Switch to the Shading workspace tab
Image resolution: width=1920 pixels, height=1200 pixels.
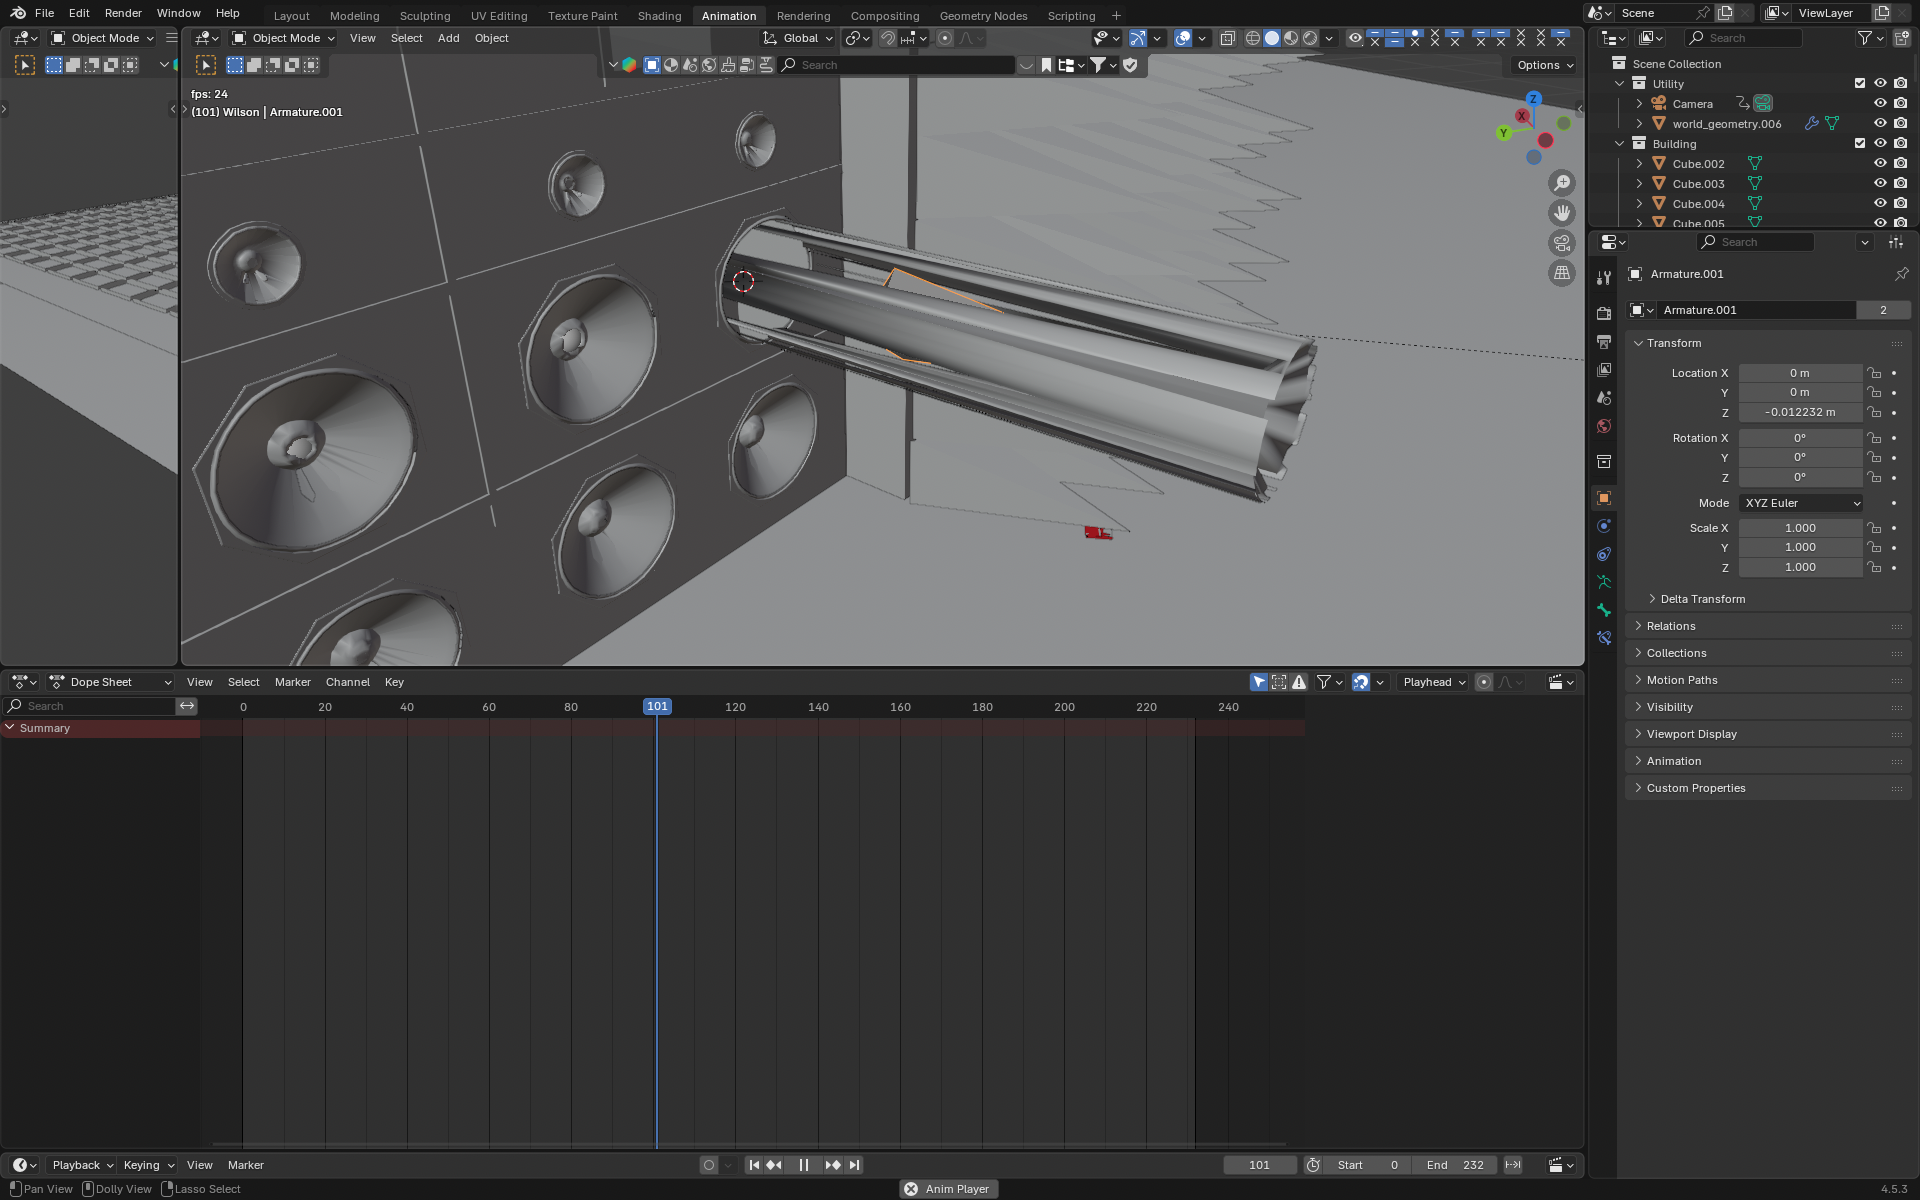coord(659,15)
